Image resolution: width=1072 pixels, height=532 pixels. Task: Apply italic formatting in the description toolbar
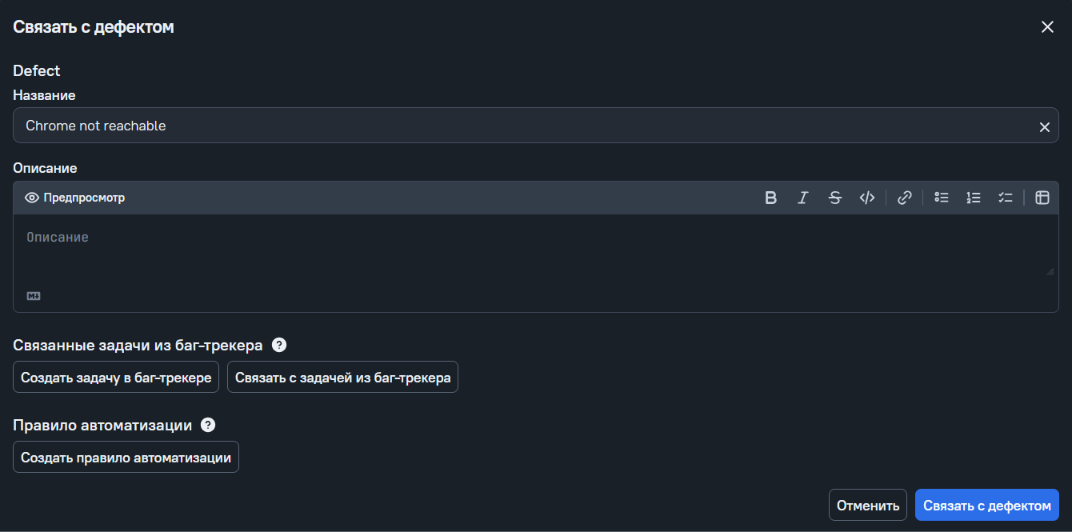(x=803, y=198)
